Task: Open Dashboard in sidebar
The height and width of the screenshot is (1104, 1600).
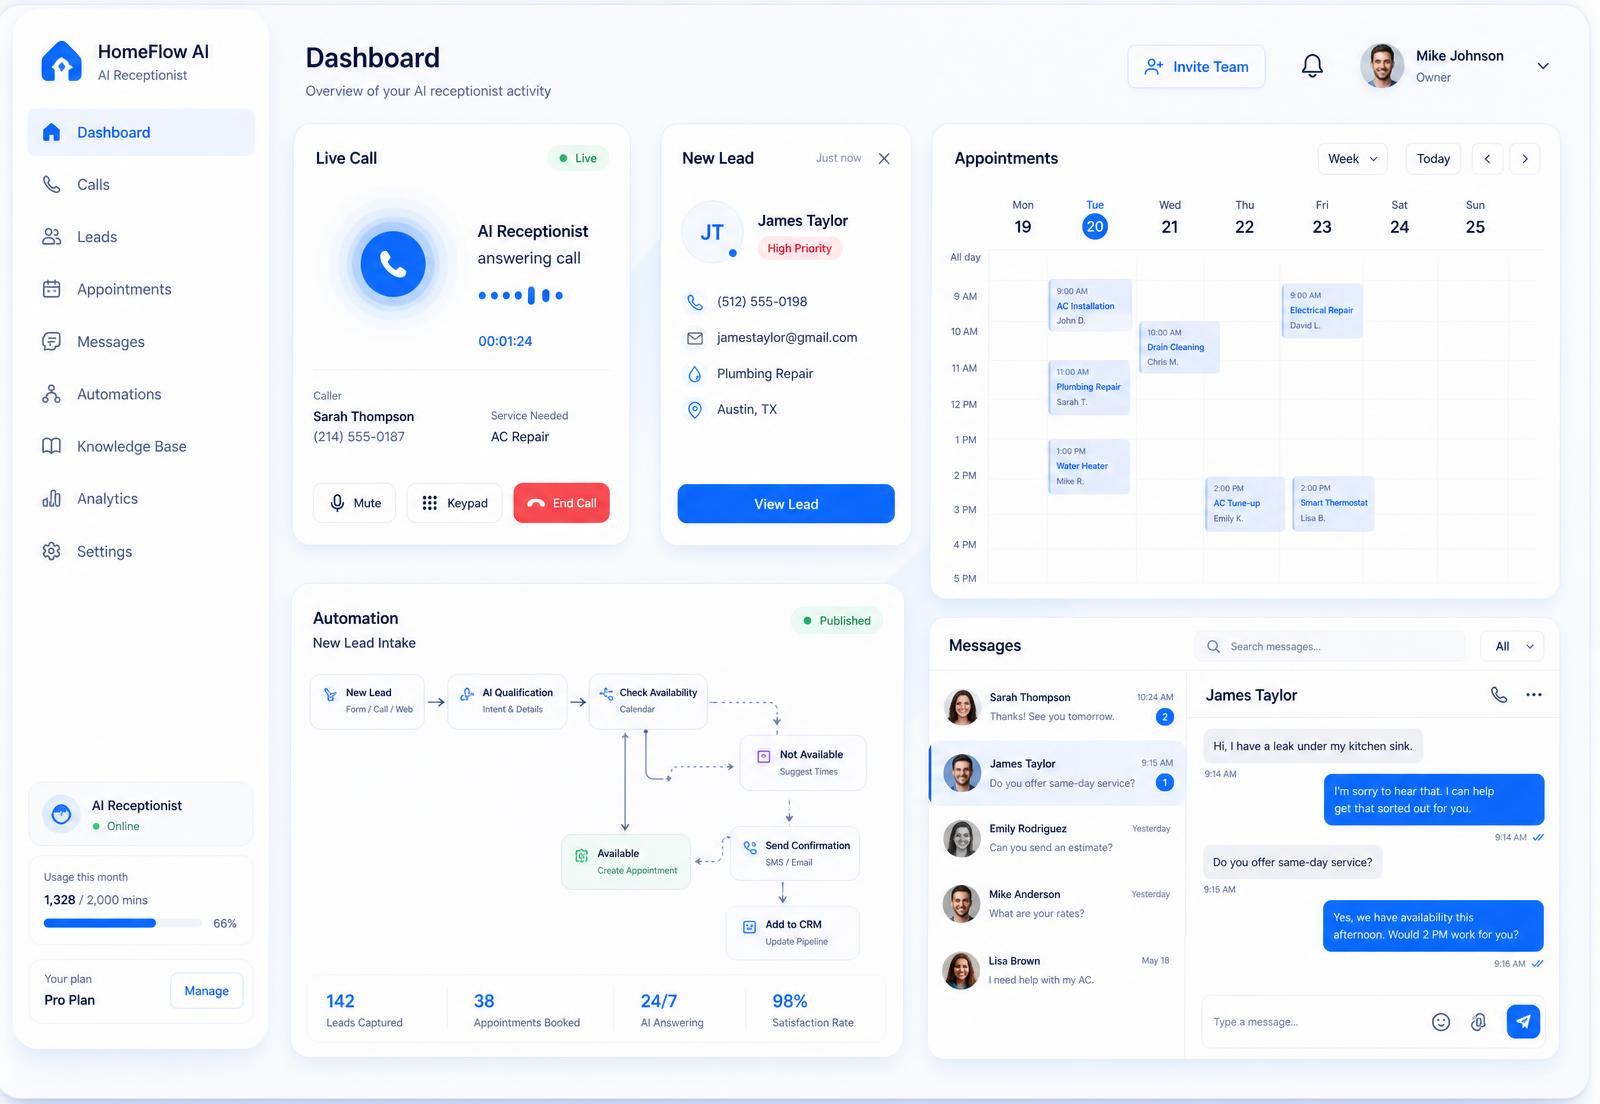Action: pos(141,132)
